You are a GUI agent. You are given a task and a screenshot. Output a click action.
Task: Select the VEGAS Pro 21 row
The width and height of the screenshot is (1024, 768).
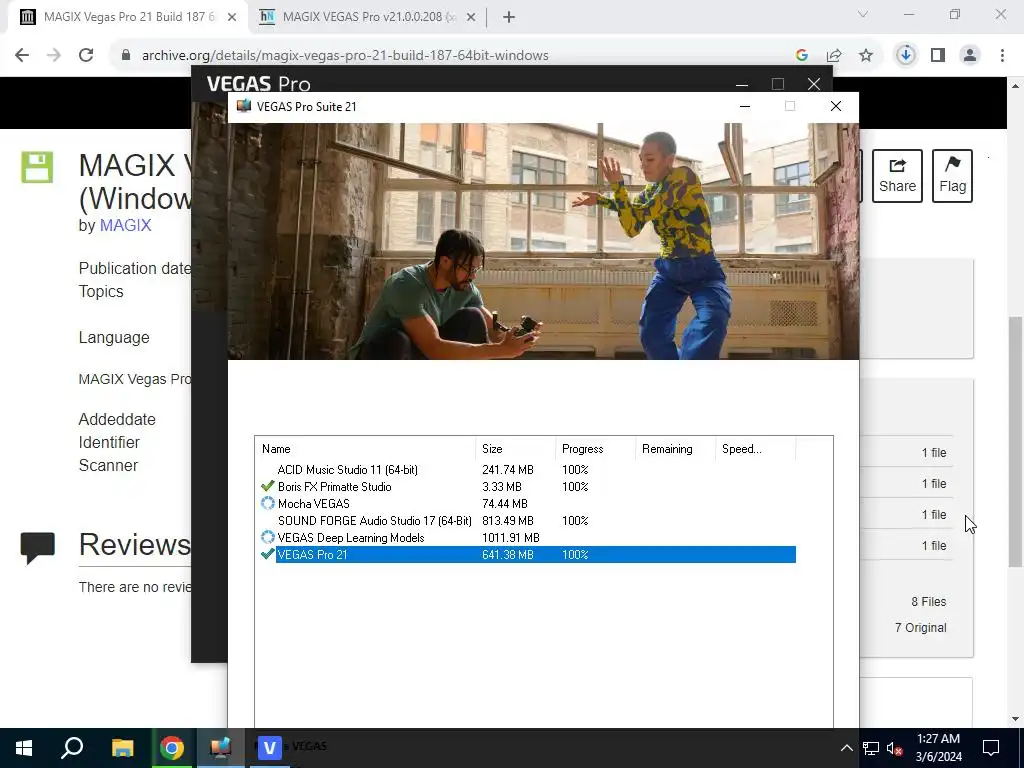click(526, 554)
